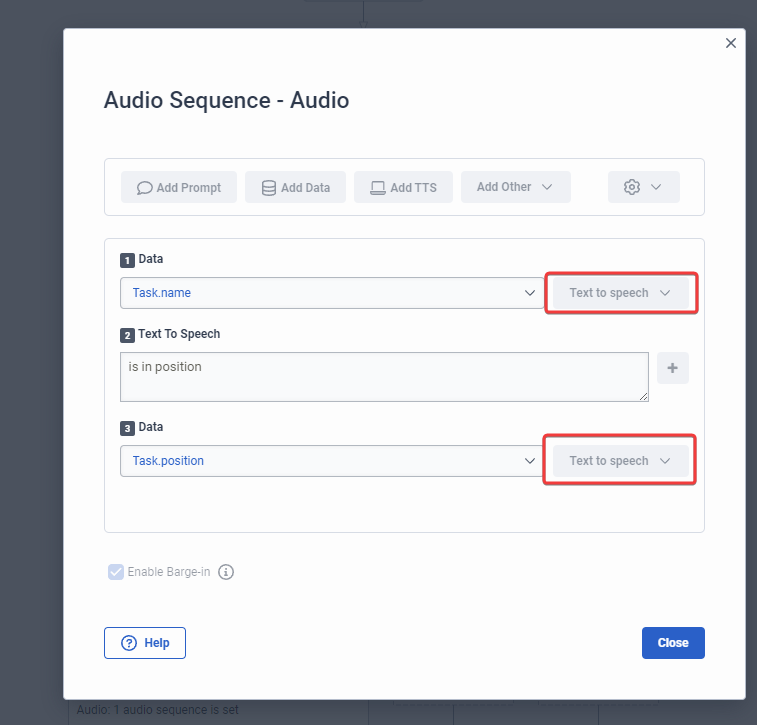Click the Add Prompt button label
The width and height of the screenshot is (757, 725).
[189, 188]
